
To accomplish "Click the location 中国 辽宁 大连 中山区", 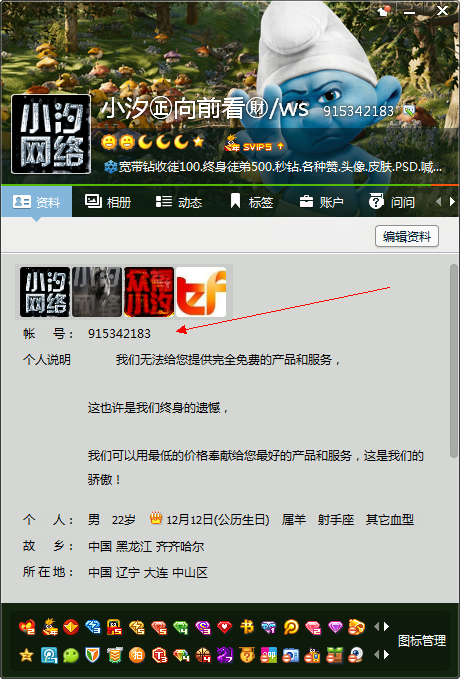I will tap(148, 573).
